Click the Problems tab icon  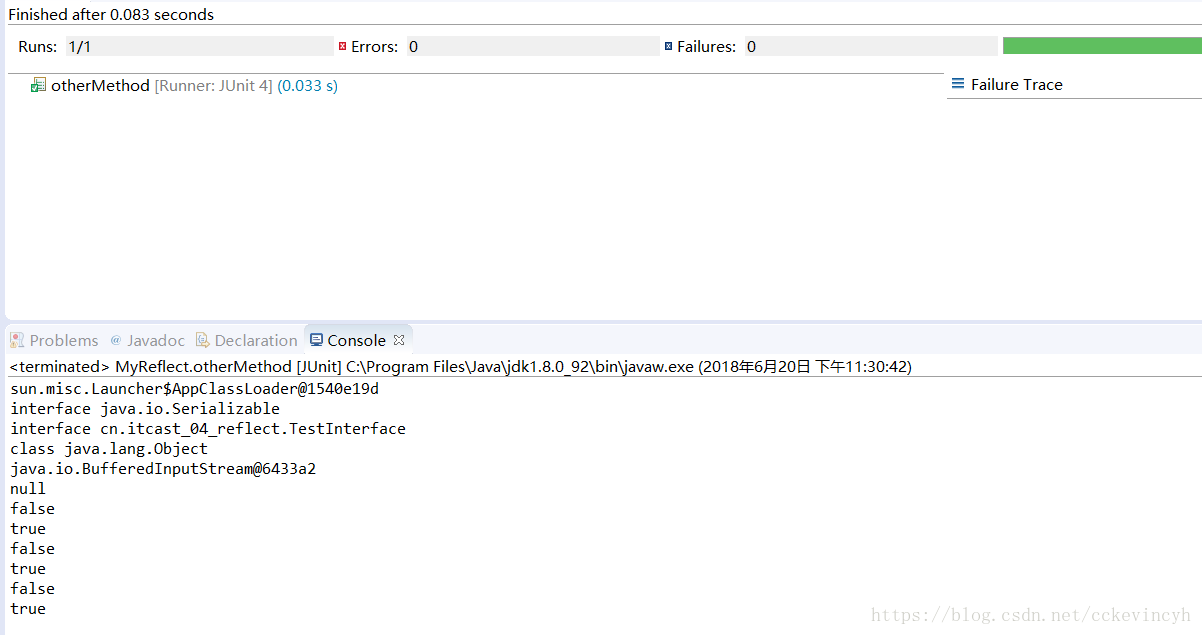pyautogui.click(x=17, y=340)
